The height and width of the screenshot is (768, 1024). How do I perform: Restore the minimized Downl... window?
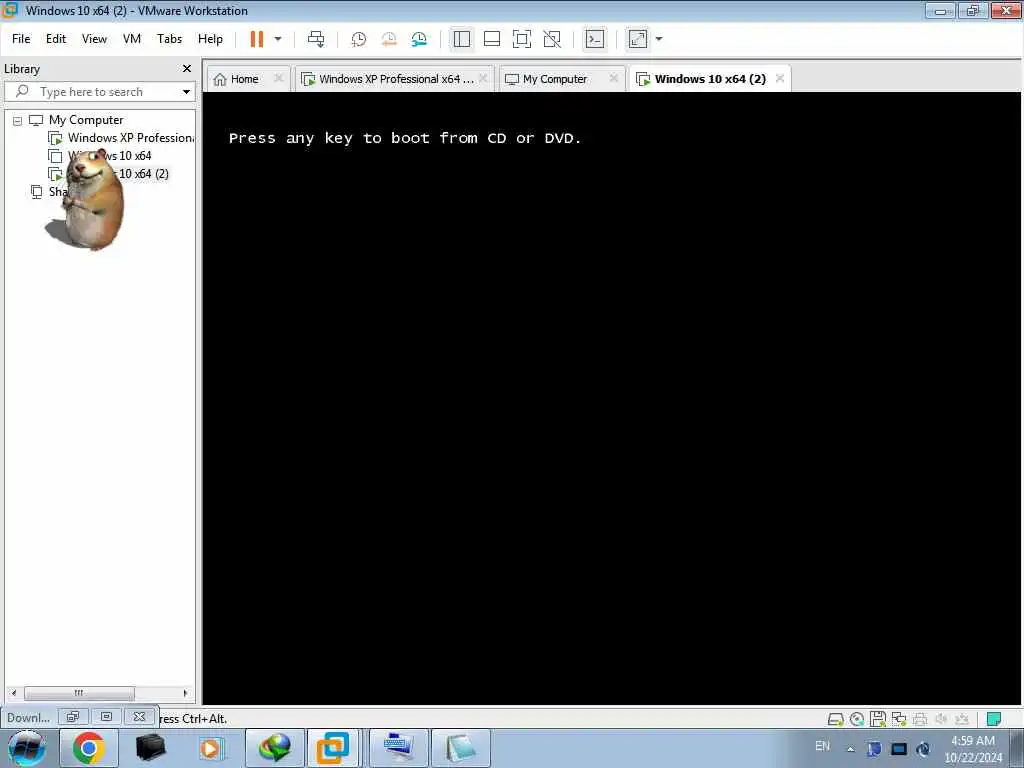coord(72,716)
